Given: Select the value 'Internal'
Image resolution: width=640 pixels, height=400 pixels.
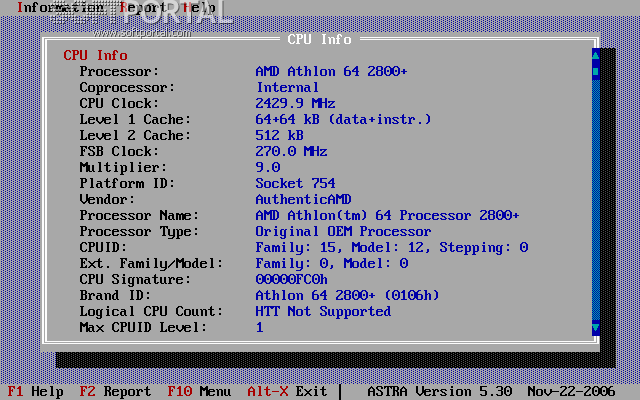Looking at the screenshot, I should [287, 87].
